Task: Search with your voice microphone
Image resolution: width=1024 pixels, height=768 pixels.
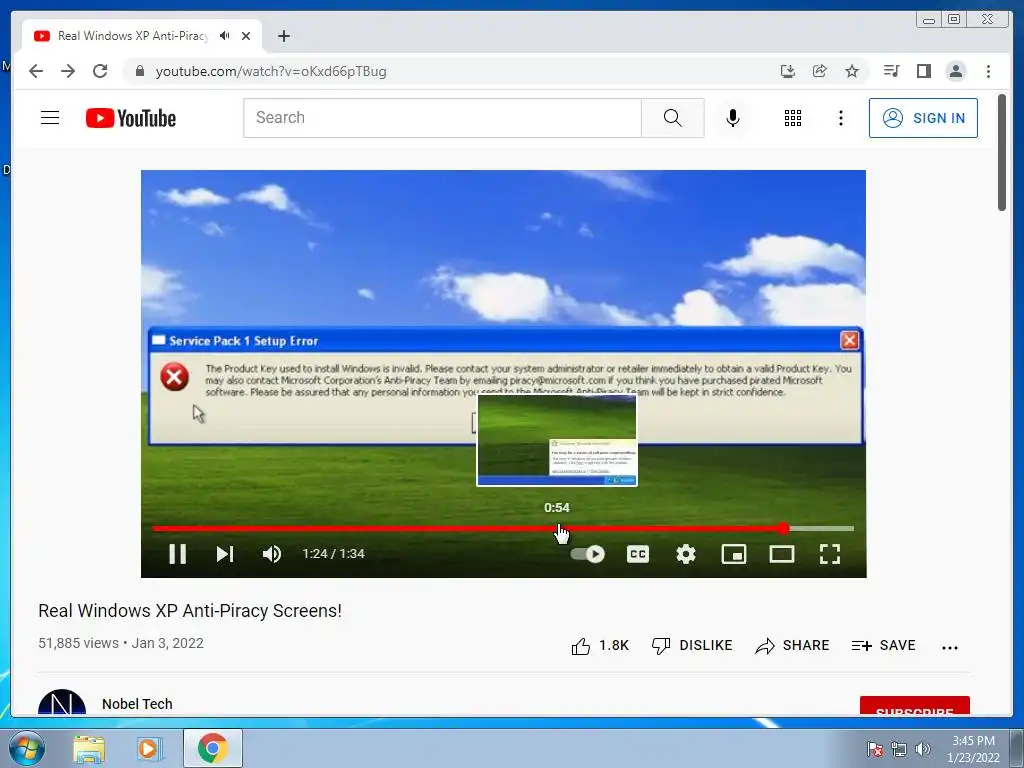Action: coord(733,118)
